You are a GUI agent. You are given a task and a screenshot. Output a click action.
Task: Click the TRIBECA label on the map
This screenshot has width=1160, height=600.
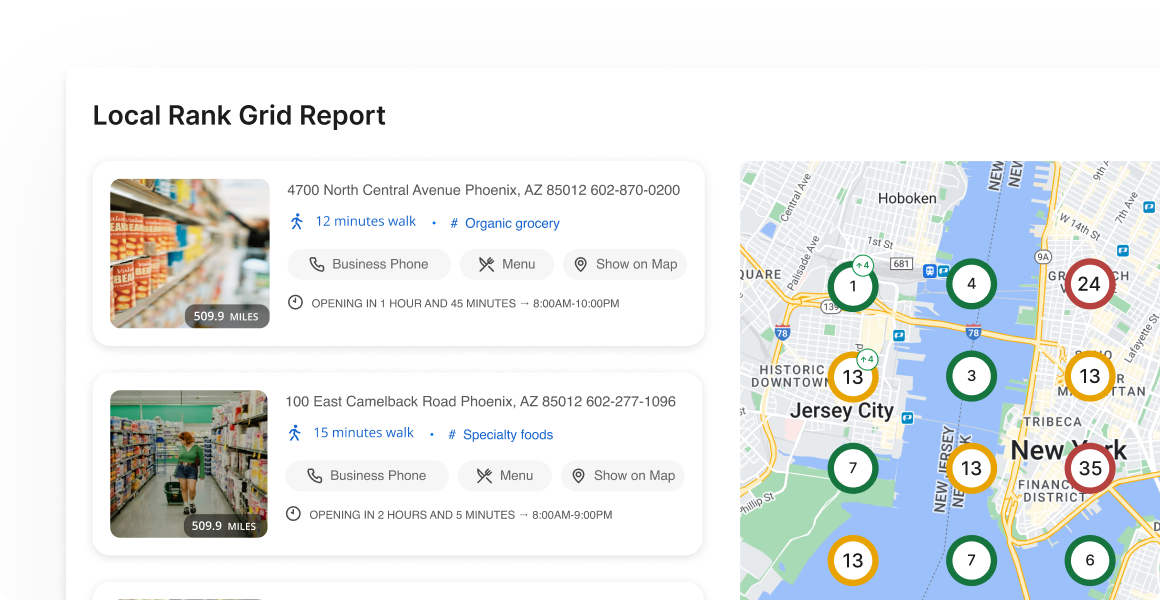[x=1052, y=422]
